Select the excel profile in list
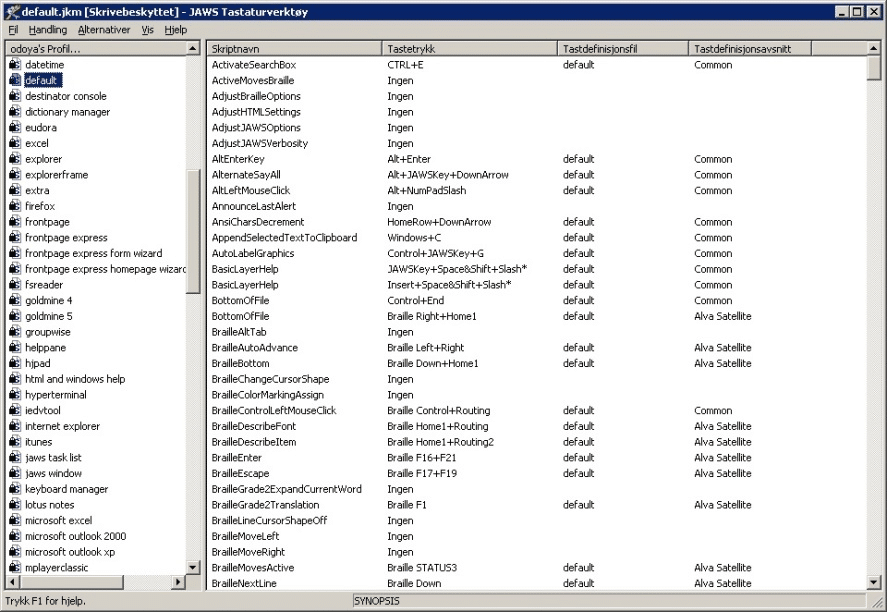This screenshot has height=612, width=887. (37, 143)
